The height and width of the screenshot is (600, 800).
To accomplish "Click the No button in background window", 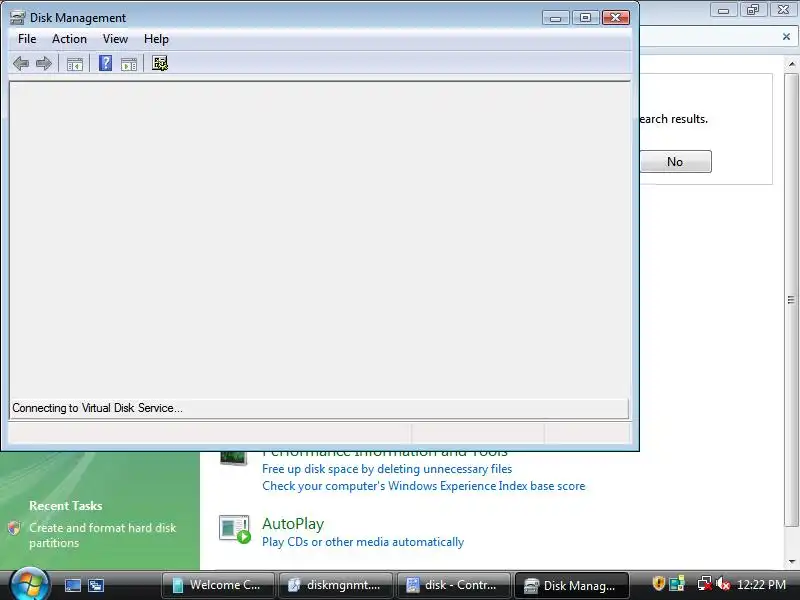I will click(x=676, y=162).
